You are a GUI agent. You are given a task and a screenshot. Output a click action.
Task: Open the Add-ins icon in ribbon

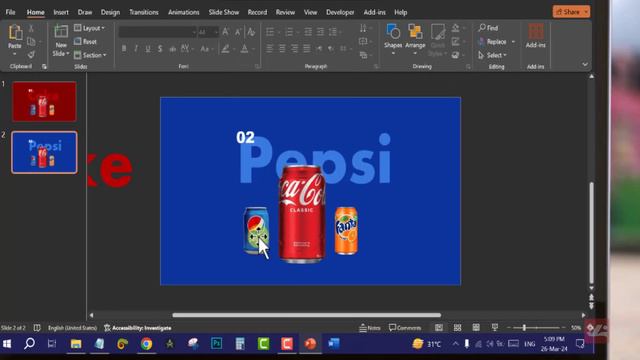tap(536, 31)
